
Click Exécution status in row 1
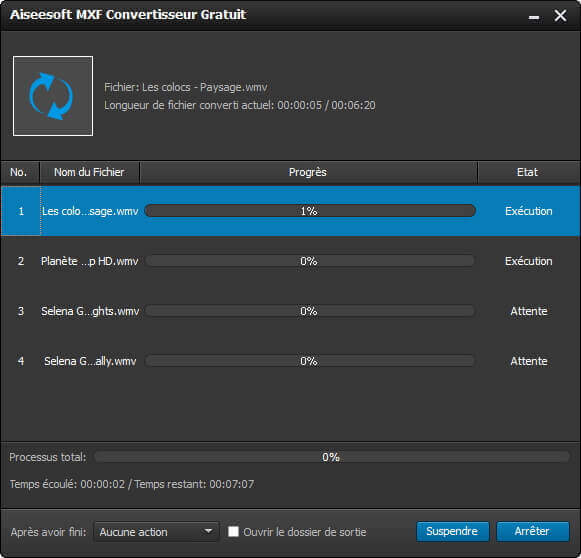[x=529, y=211]
